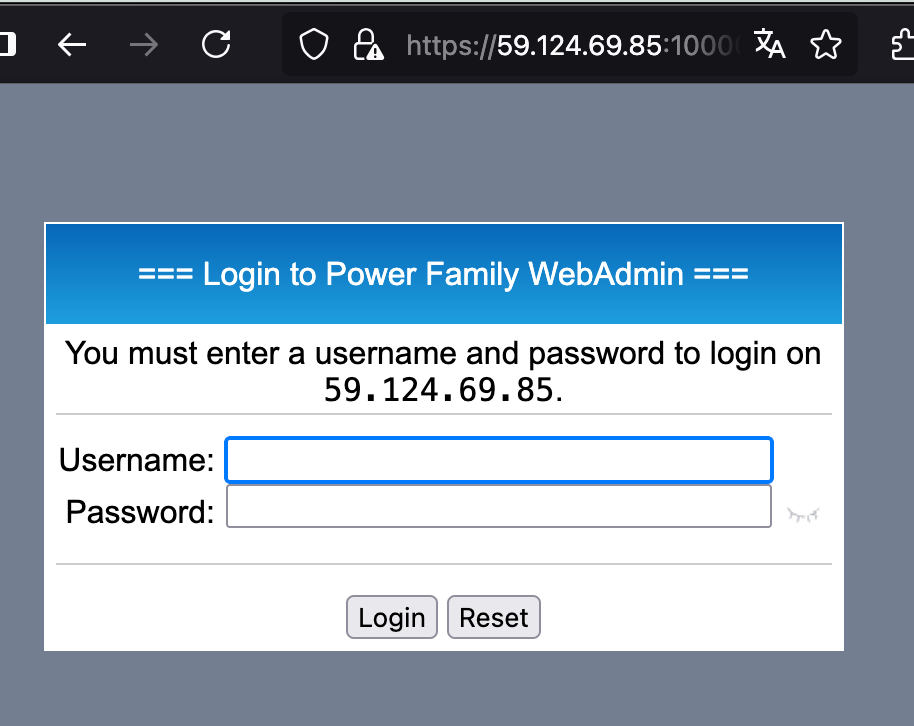Click the "Password:" label
Screen dimensions: 914x726
tap(140, 512)
